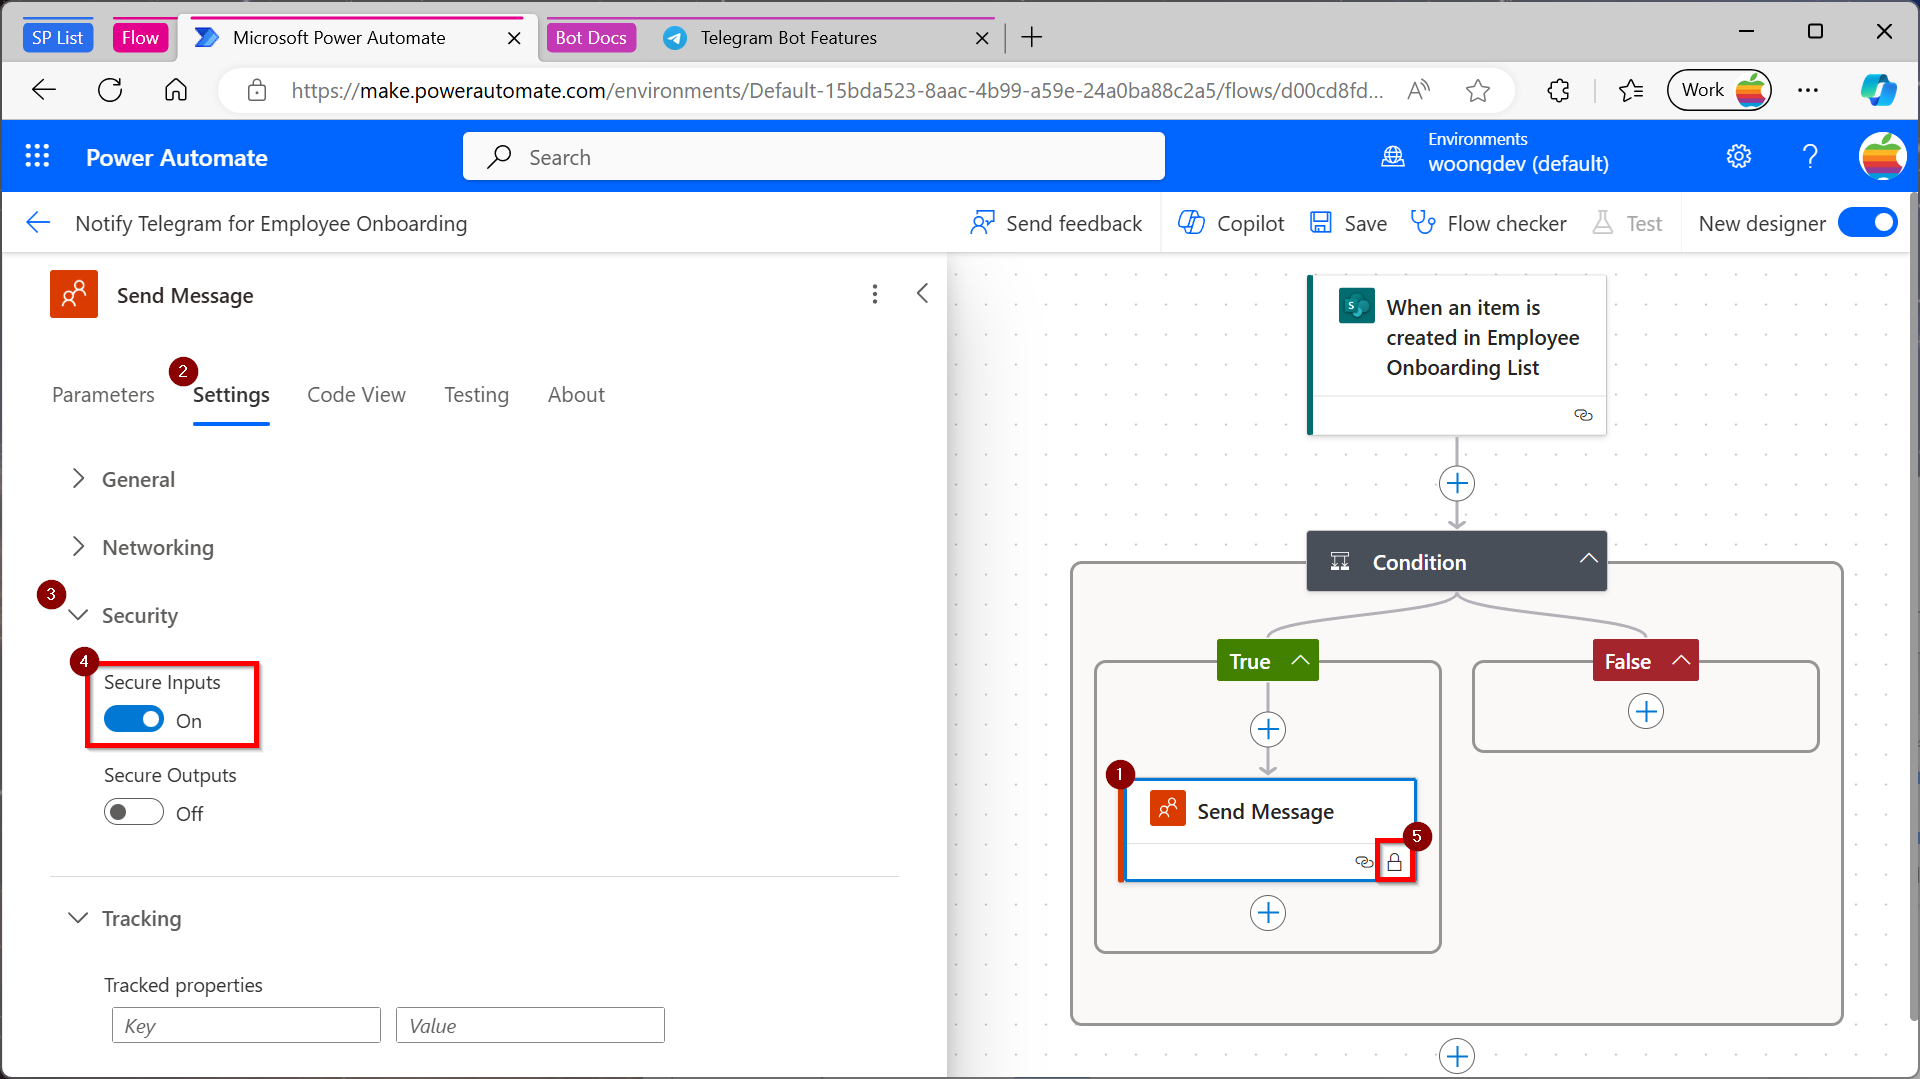Add page to favorites star

(x=1478, y=90)
